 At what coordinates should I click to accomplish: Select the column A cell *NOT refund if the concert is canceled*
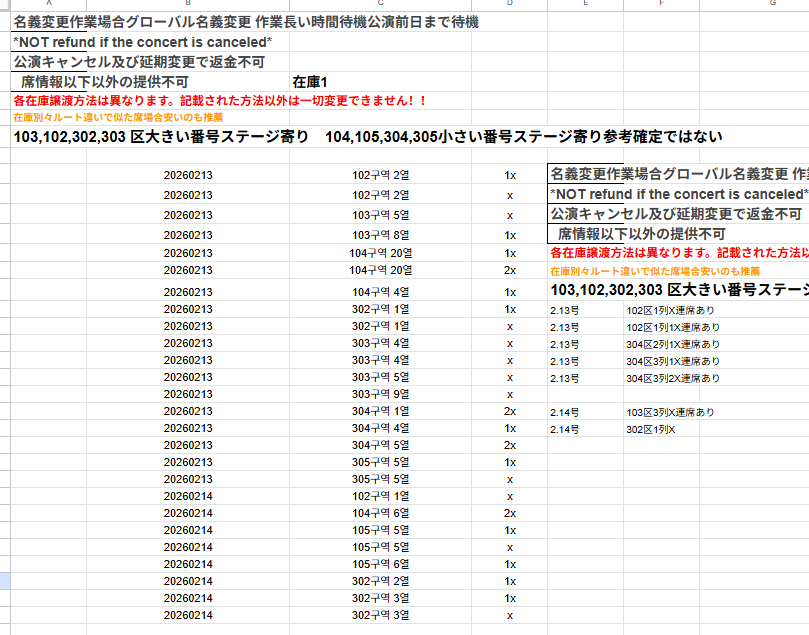[142, 42]
